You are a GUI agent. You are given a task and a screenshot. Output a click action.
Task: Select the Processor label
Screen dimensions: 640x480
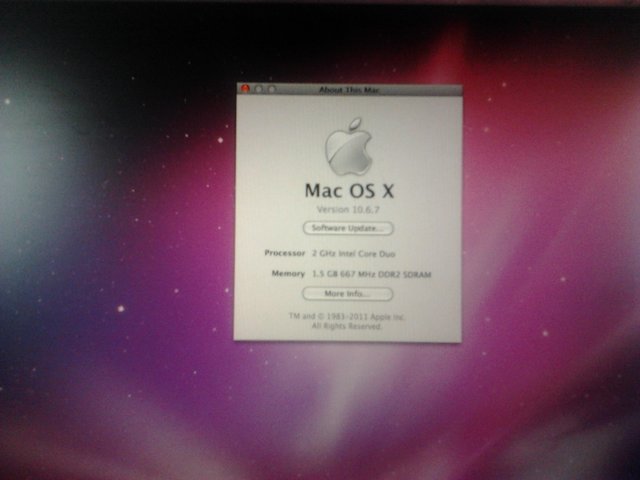tap(284, 254)
